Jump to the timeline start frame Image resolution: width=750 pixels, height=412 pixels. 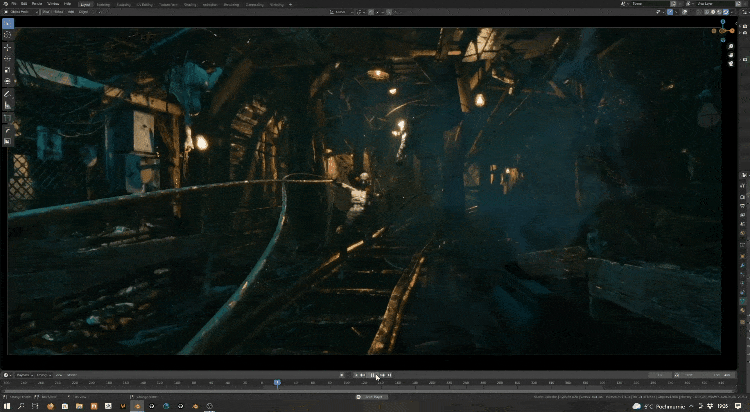(356, 375)
